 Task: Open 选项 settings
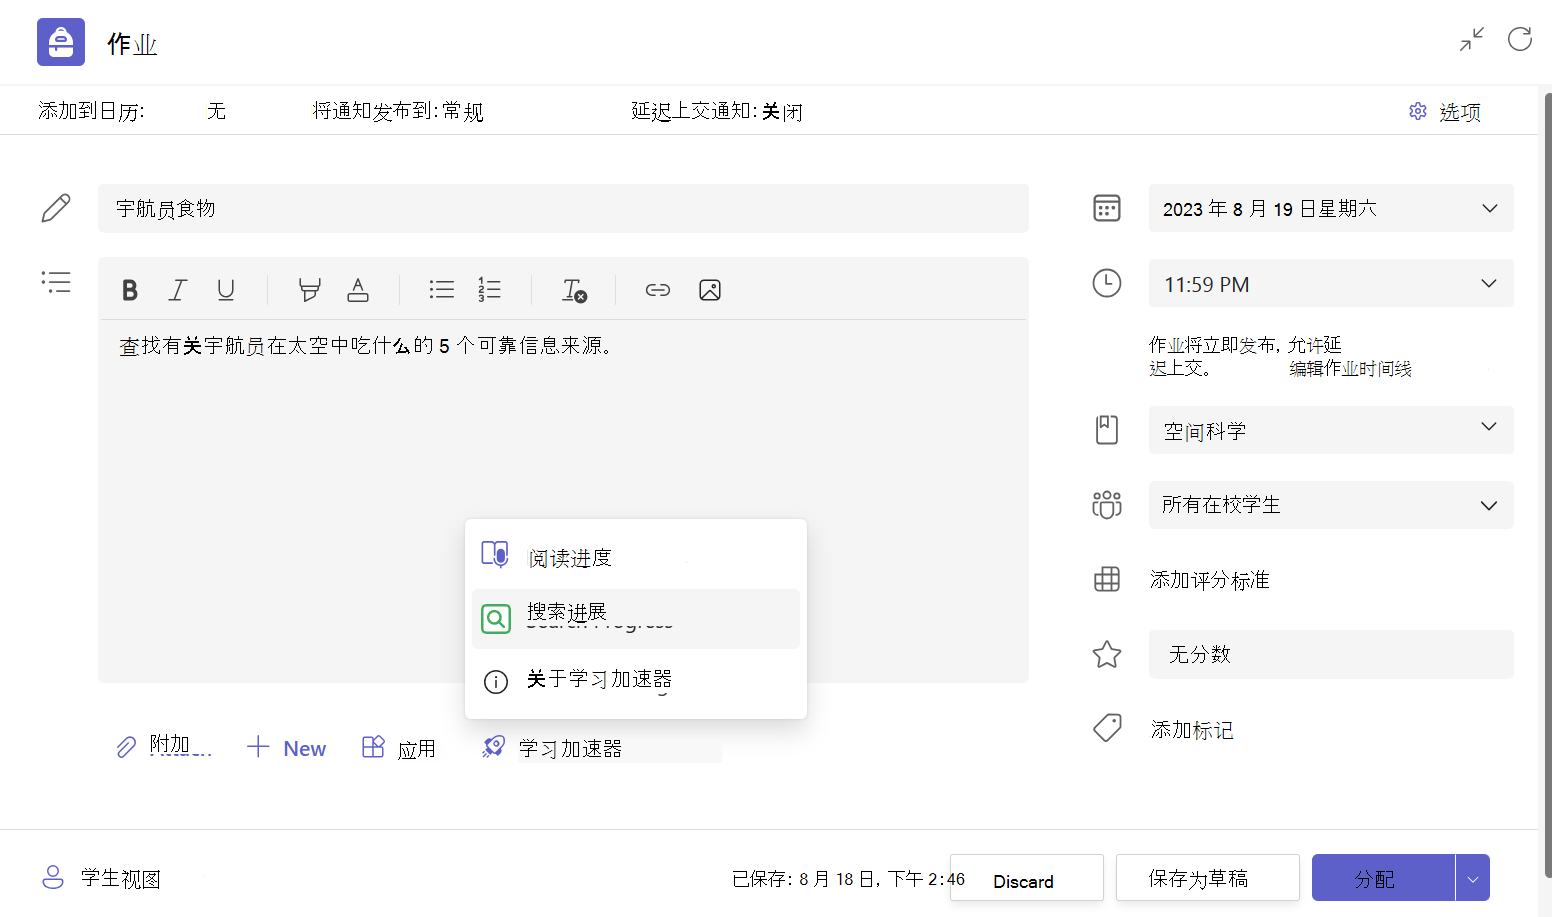[x=1445, y=111]
